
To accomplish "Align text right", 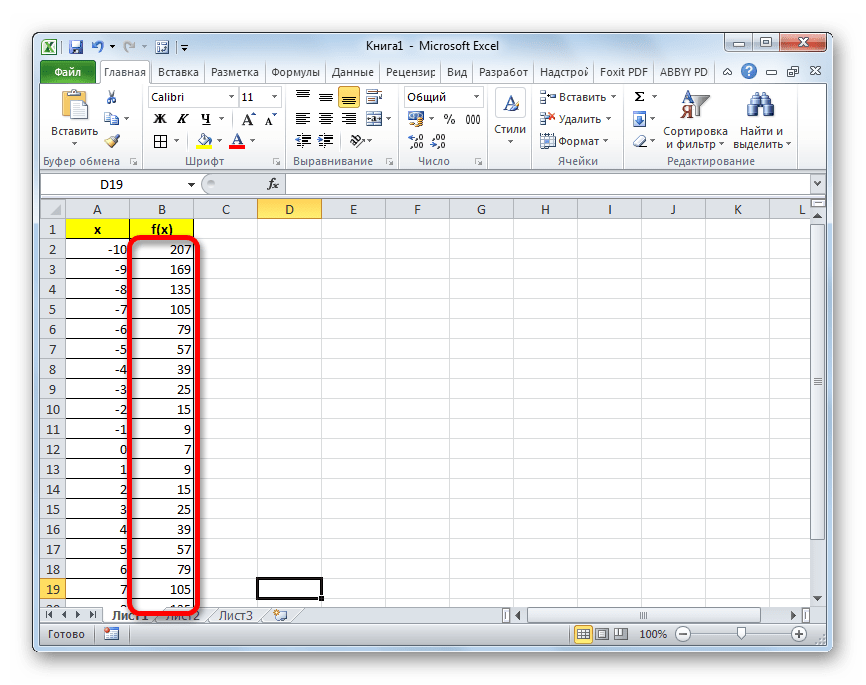I will click(348, 119).
